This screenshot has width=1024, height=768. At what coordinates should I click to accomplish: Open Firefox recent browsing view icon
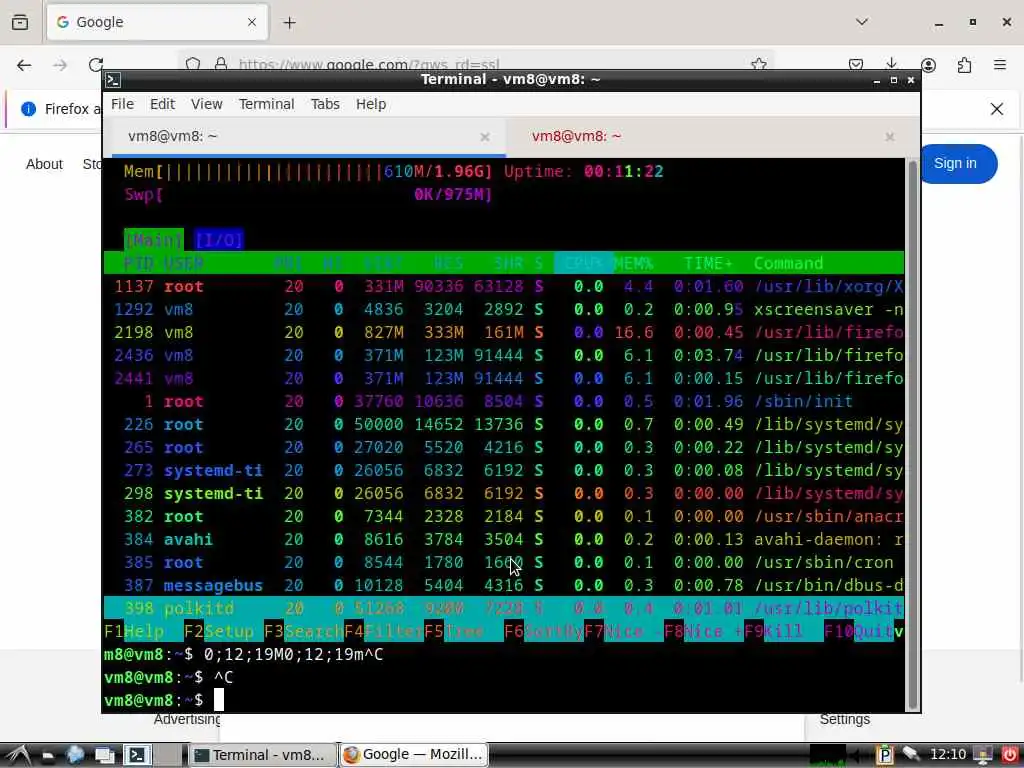pos(20,23)
